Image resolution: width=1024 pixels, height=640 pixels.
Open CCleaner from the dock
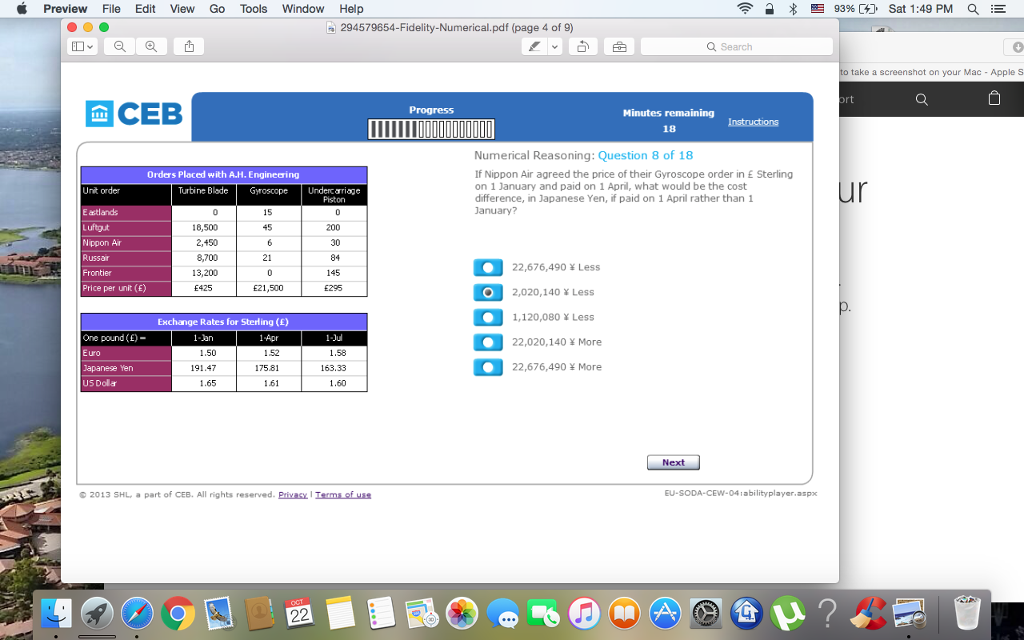tap(869, 614)
